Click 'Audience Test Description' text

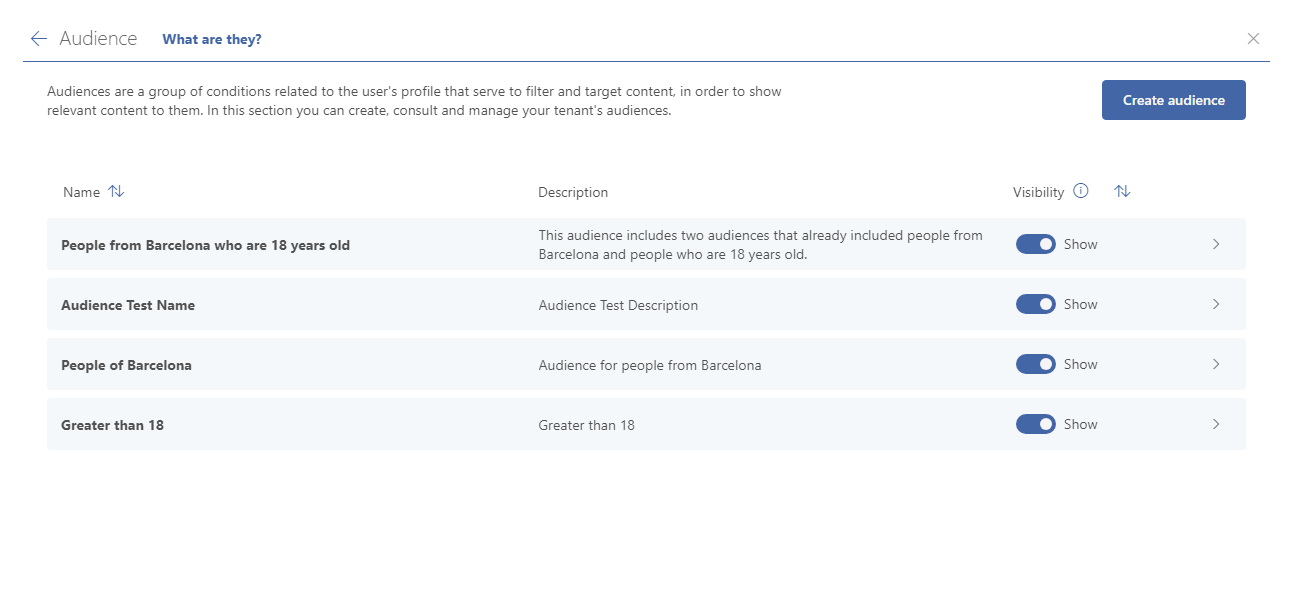click(618, 305)
